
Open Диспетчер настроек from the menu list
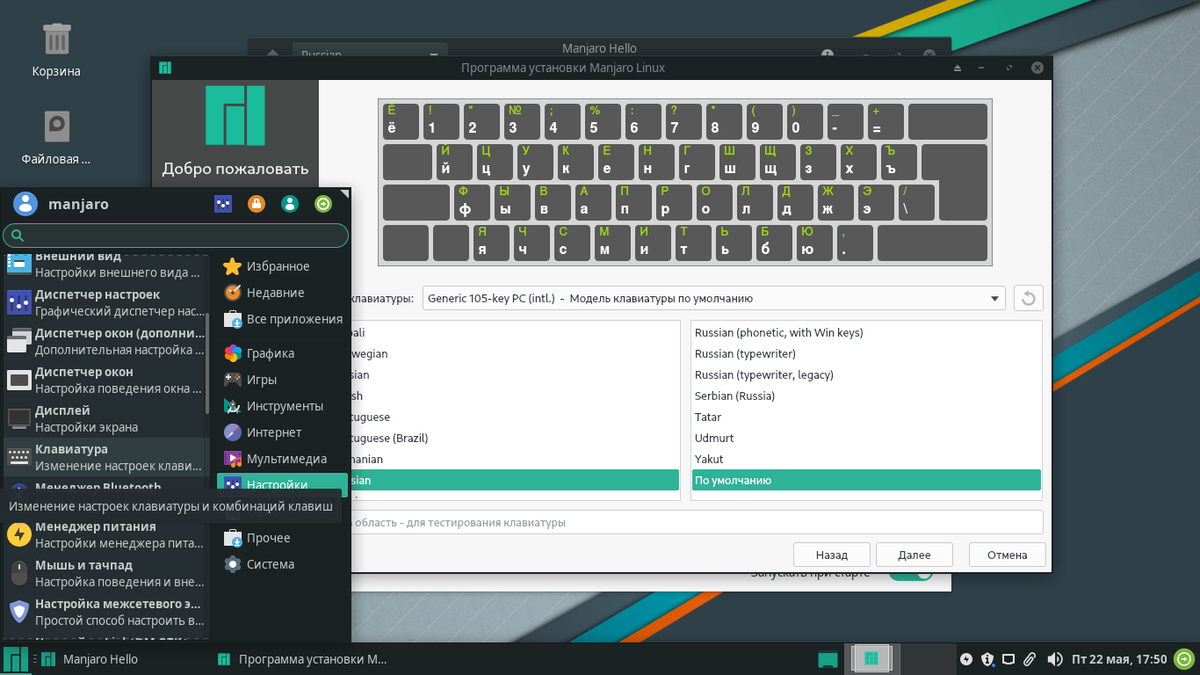point(104,302)
